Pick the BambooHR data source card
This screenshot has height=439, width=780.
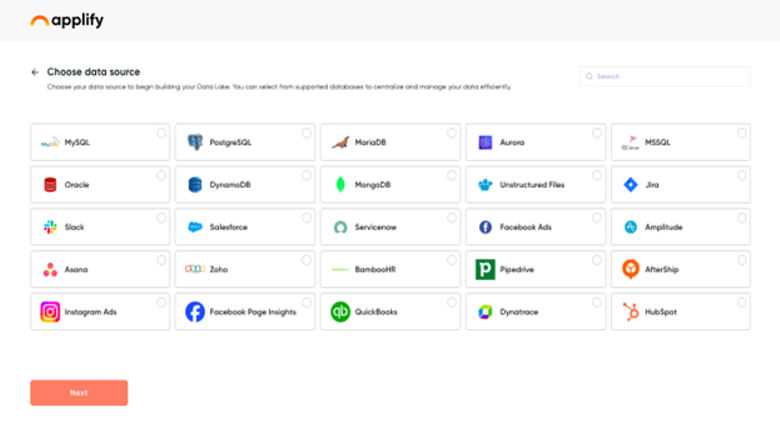[x=390, y=269]
